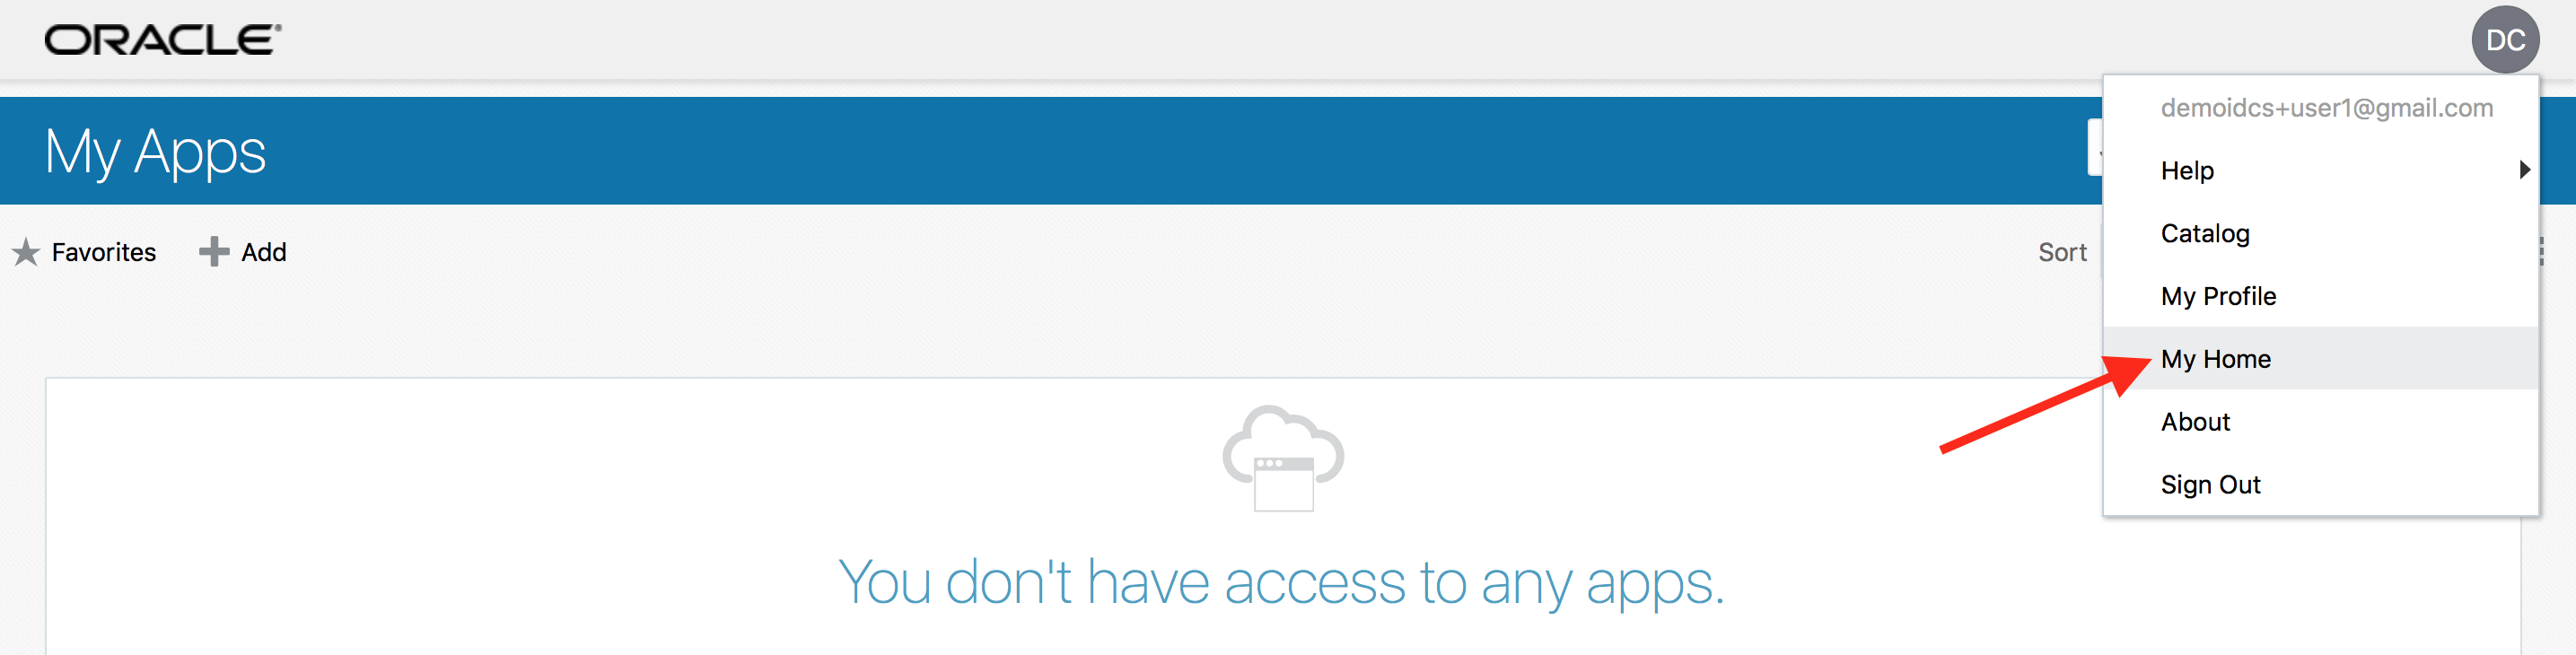Click the plus icon beside Add

pyautogui.click(x=213, y=252)
